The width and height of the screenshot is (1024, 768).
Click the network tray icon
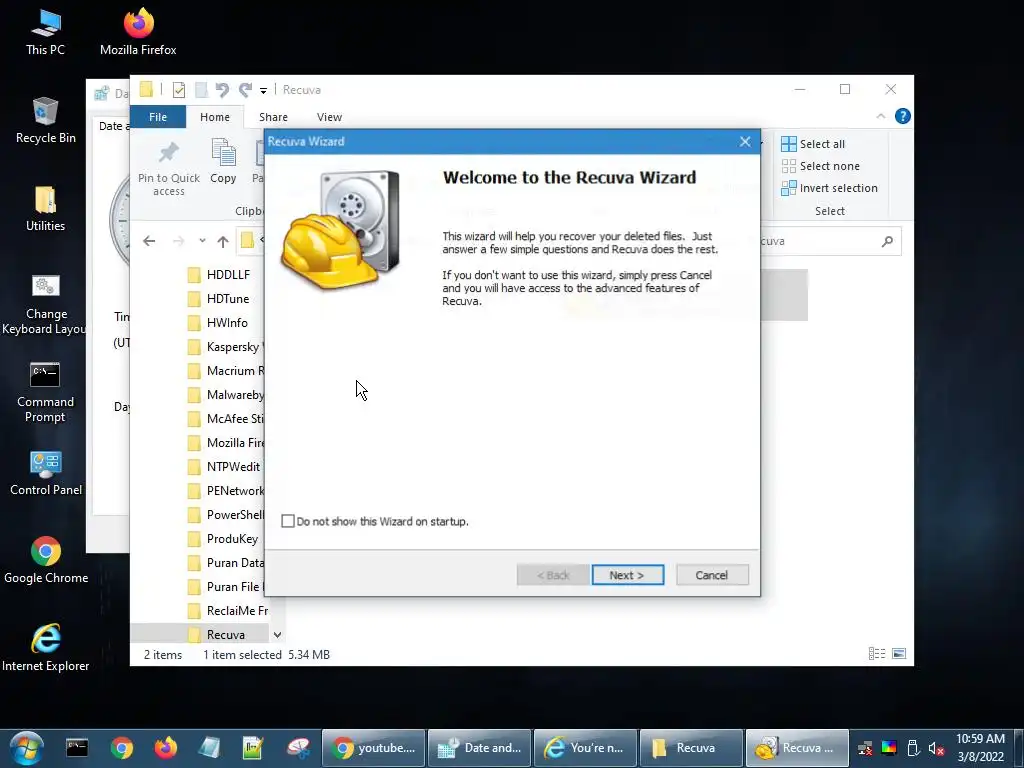865,748
